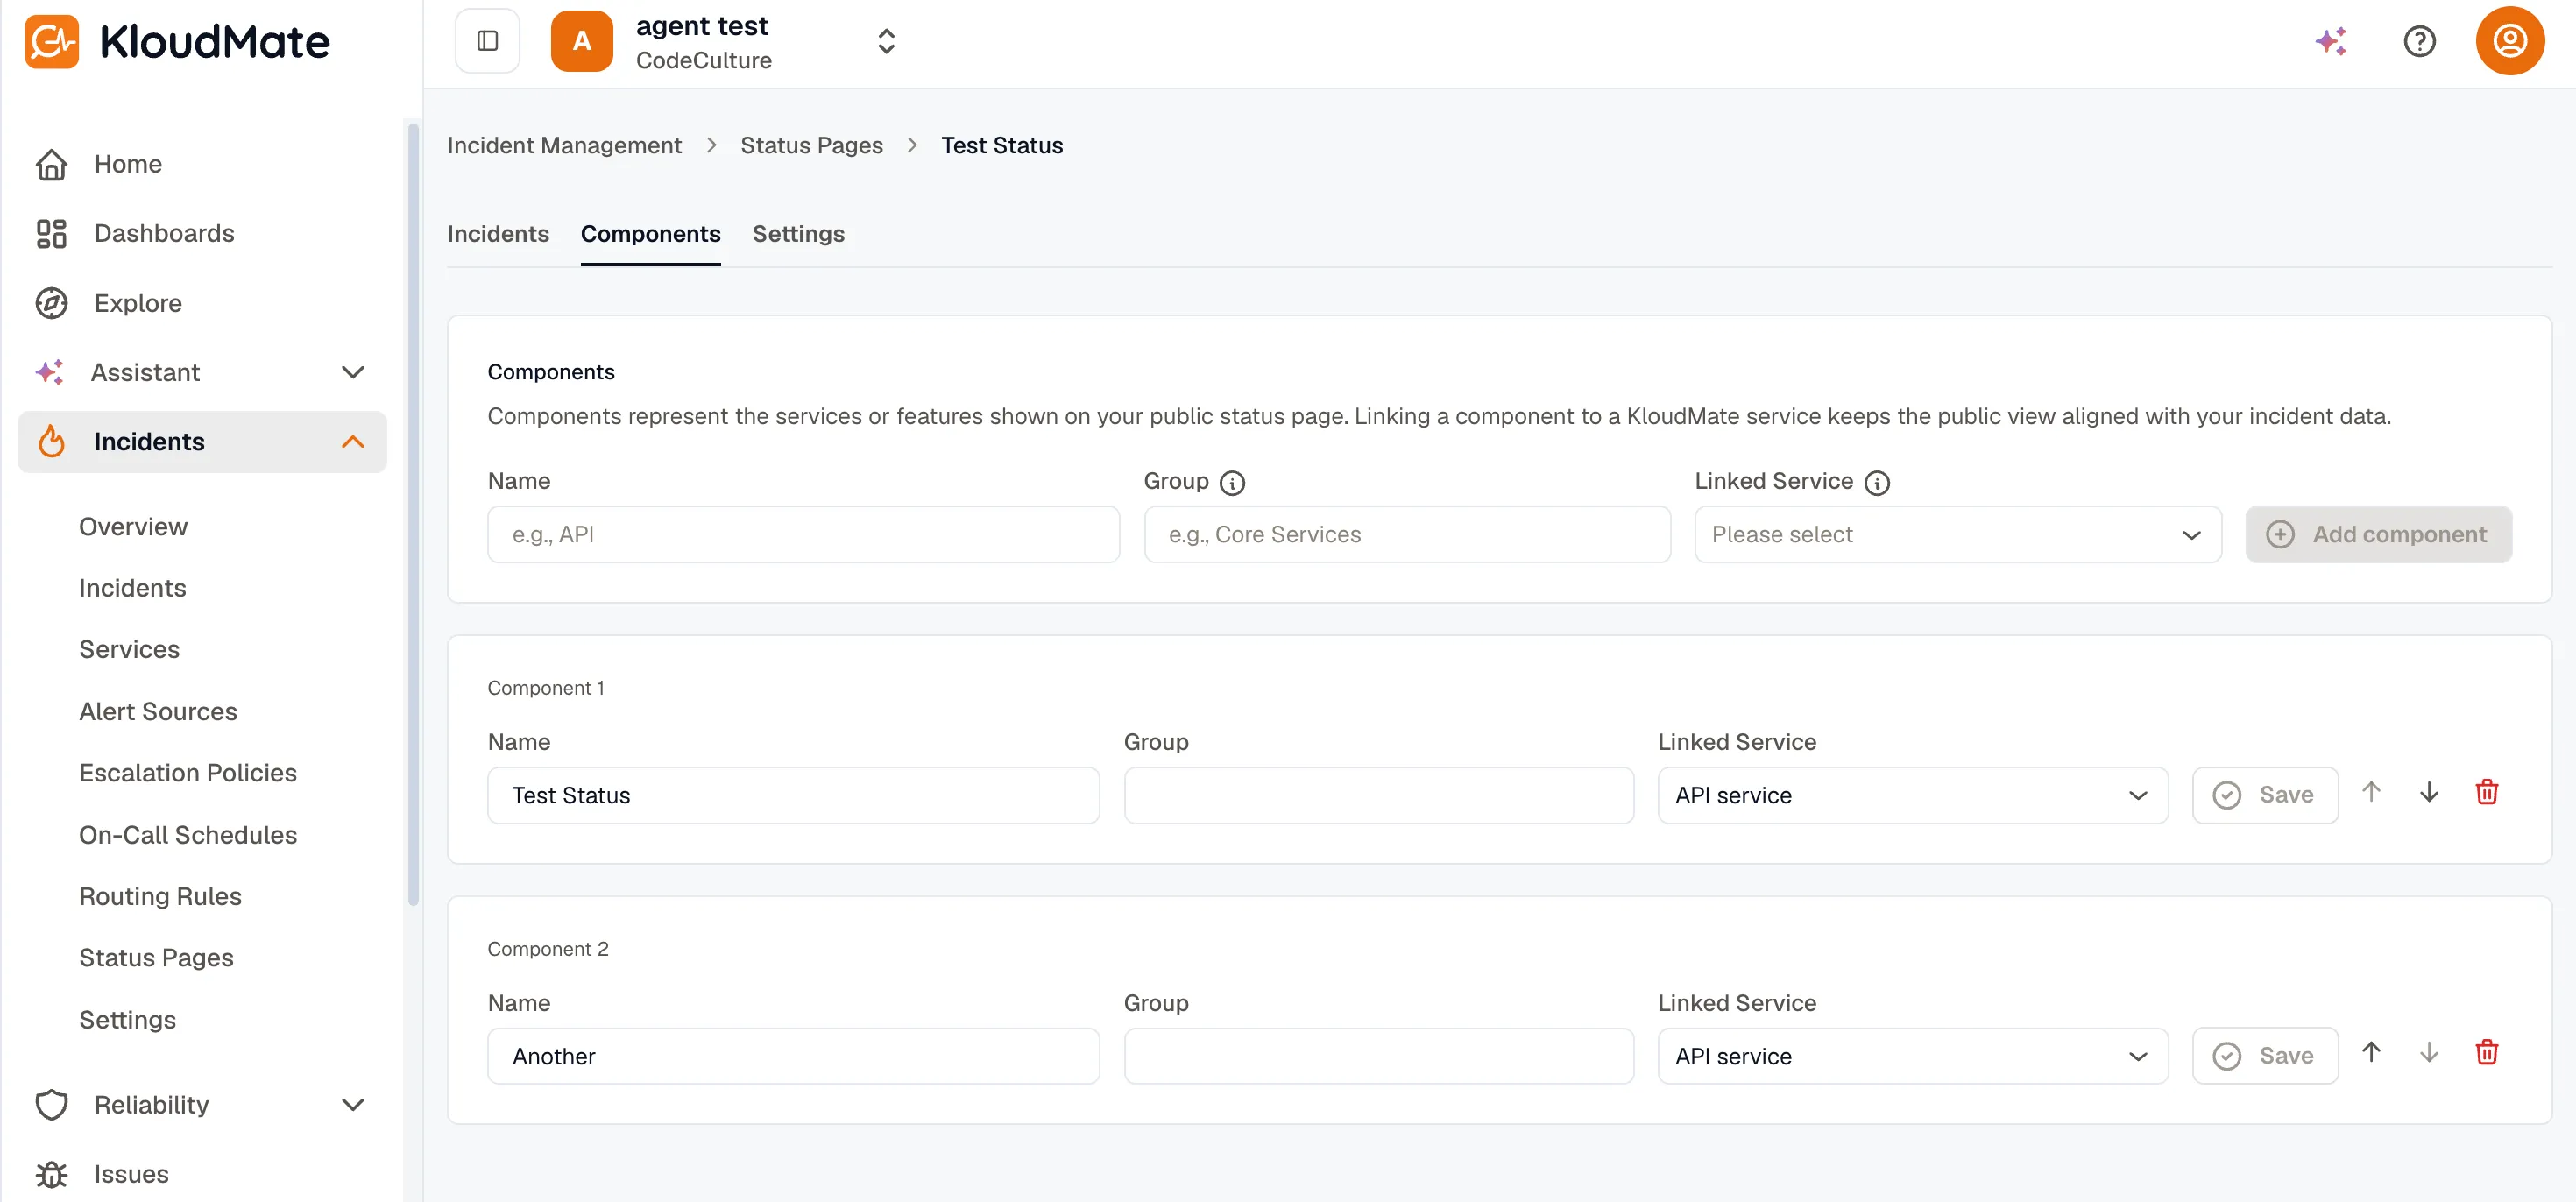This screenshot has width=2576, height=1202.
Task: Move Component 2 down with arrow icon
Action: (x=2429, y=1052)
